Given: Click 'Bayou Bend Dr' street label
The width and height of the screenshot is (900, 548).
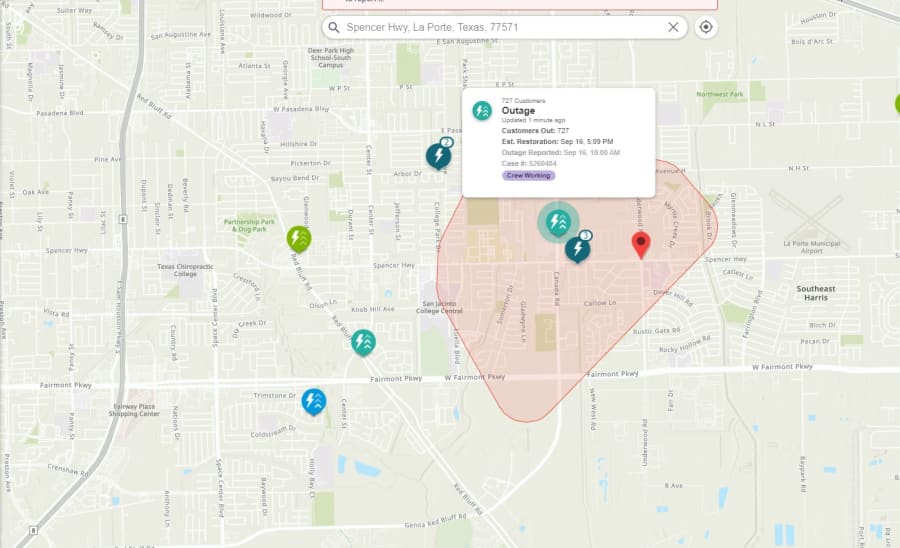Looking at the screenshot, I should 294,178.
